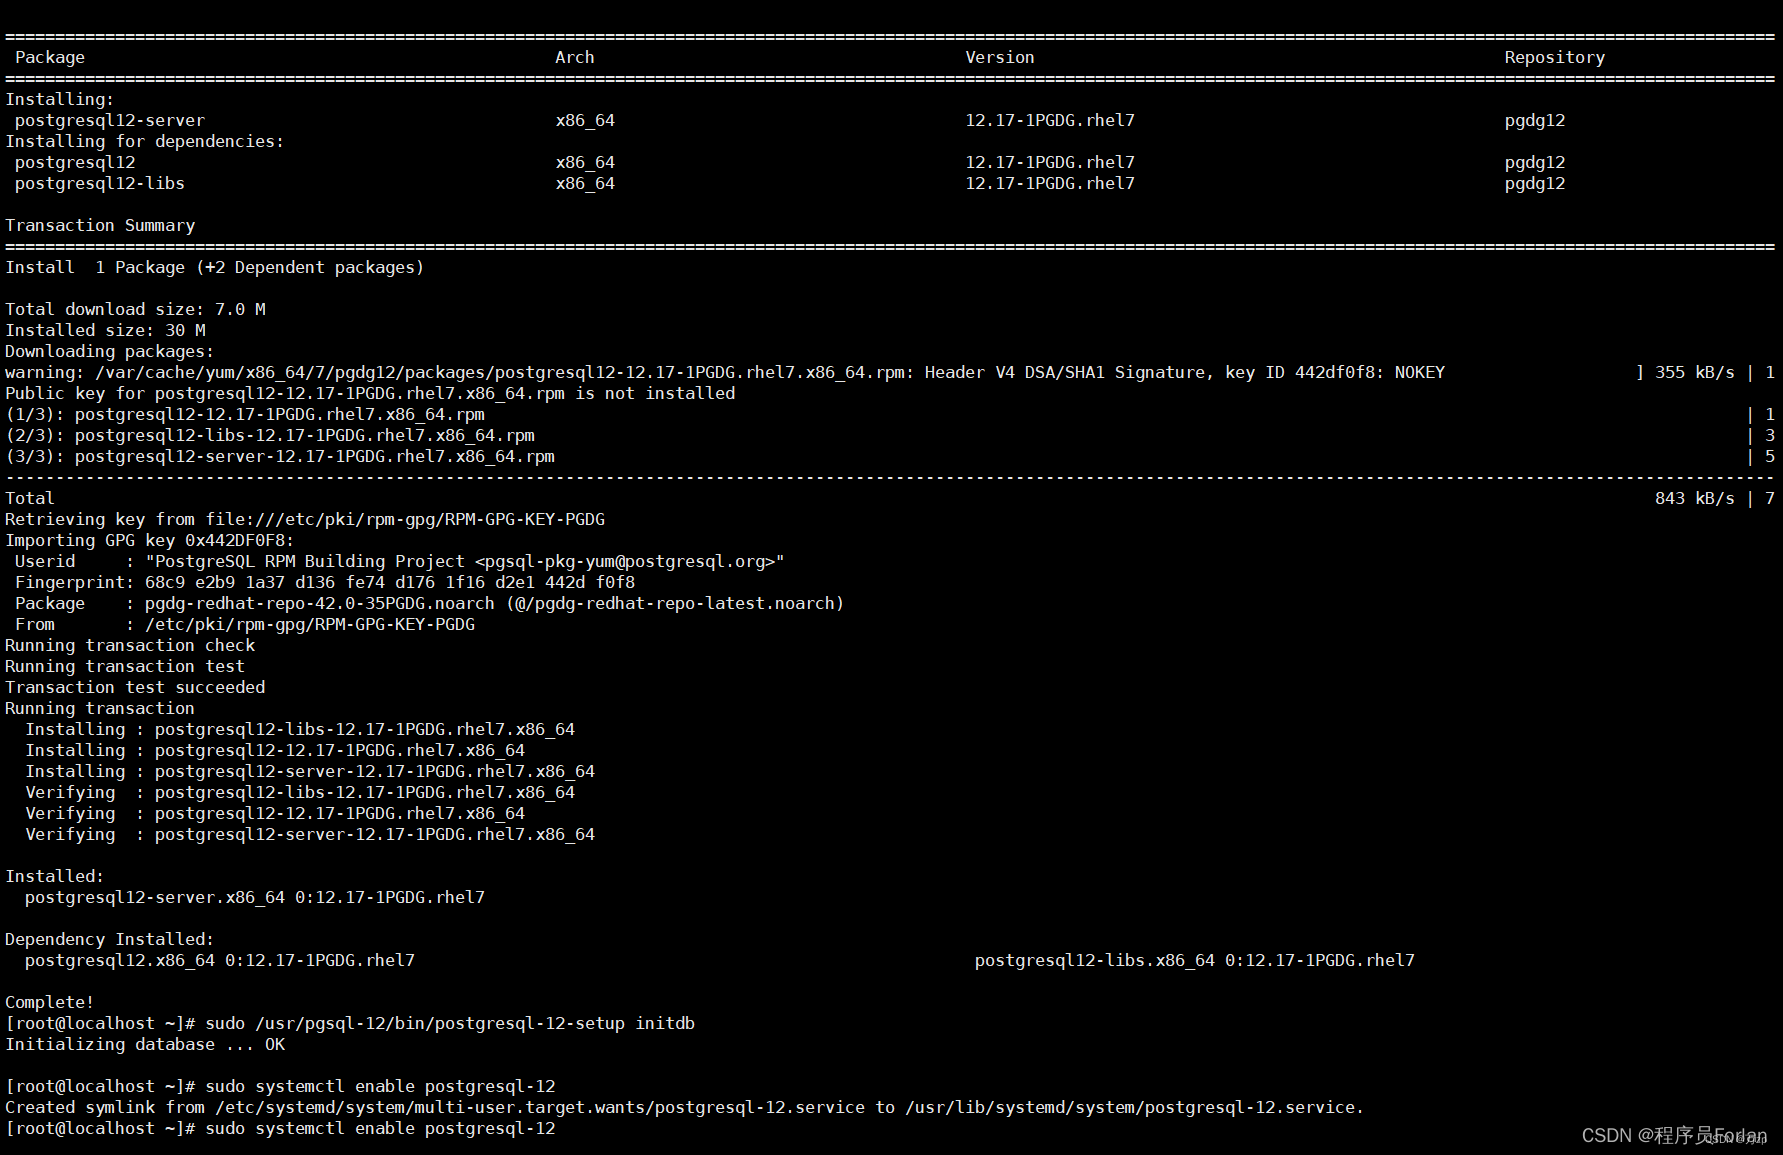This screenshot has width=1783, height=1155.
Task: Click the "Repository" column header
Action: pos(1555,57)
